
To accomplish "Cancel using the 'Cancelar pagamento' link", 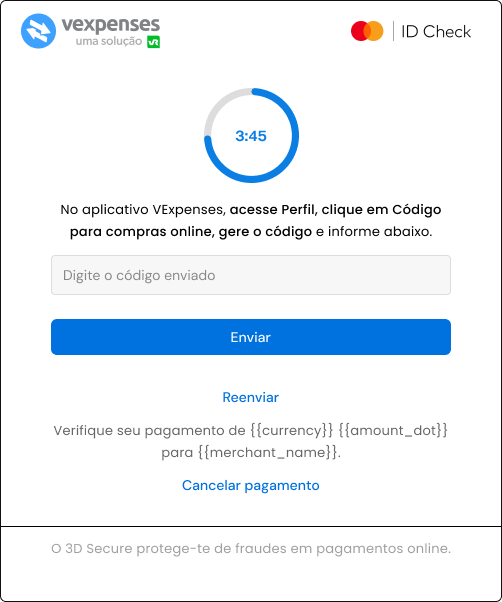I will point(251,485).
